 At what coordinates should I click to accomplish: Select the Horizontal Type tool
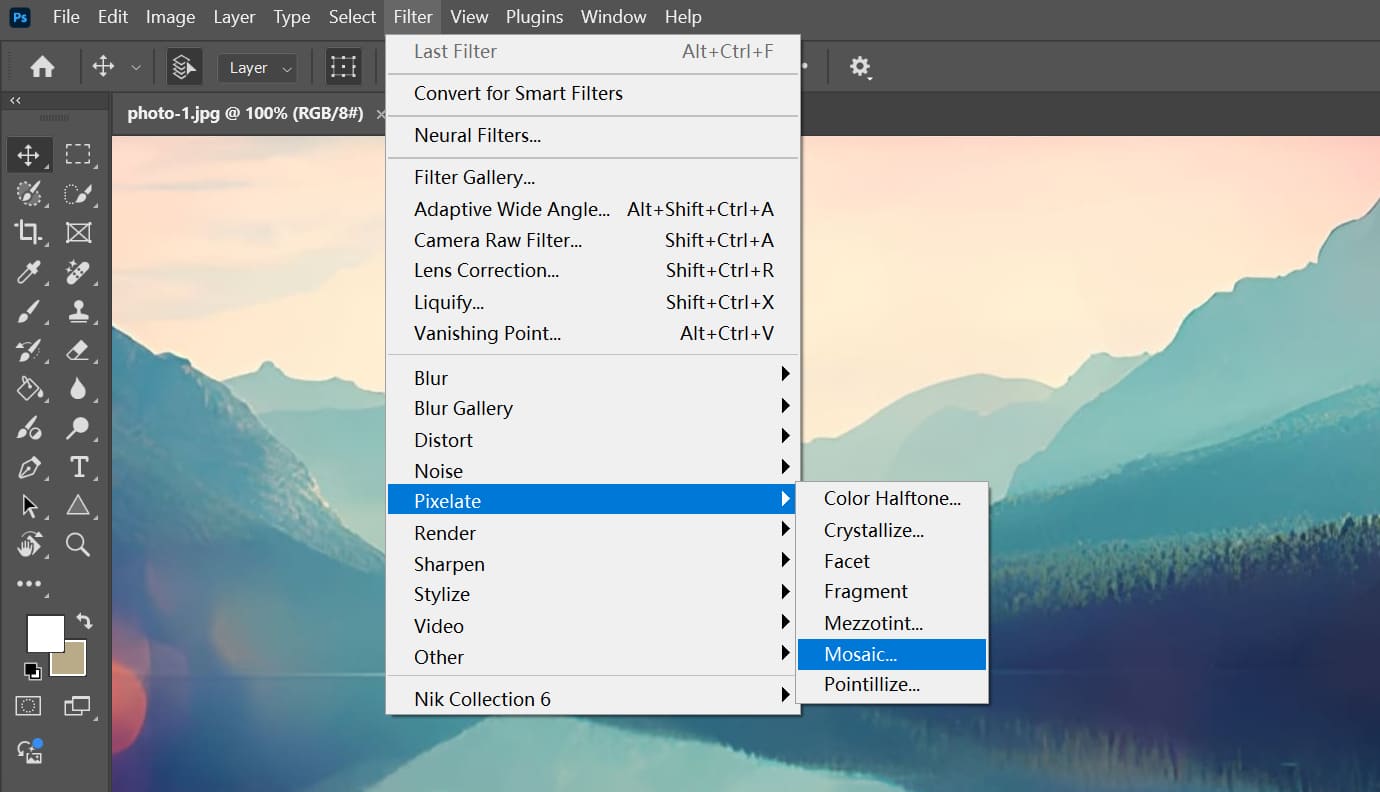tap(79, 466)
